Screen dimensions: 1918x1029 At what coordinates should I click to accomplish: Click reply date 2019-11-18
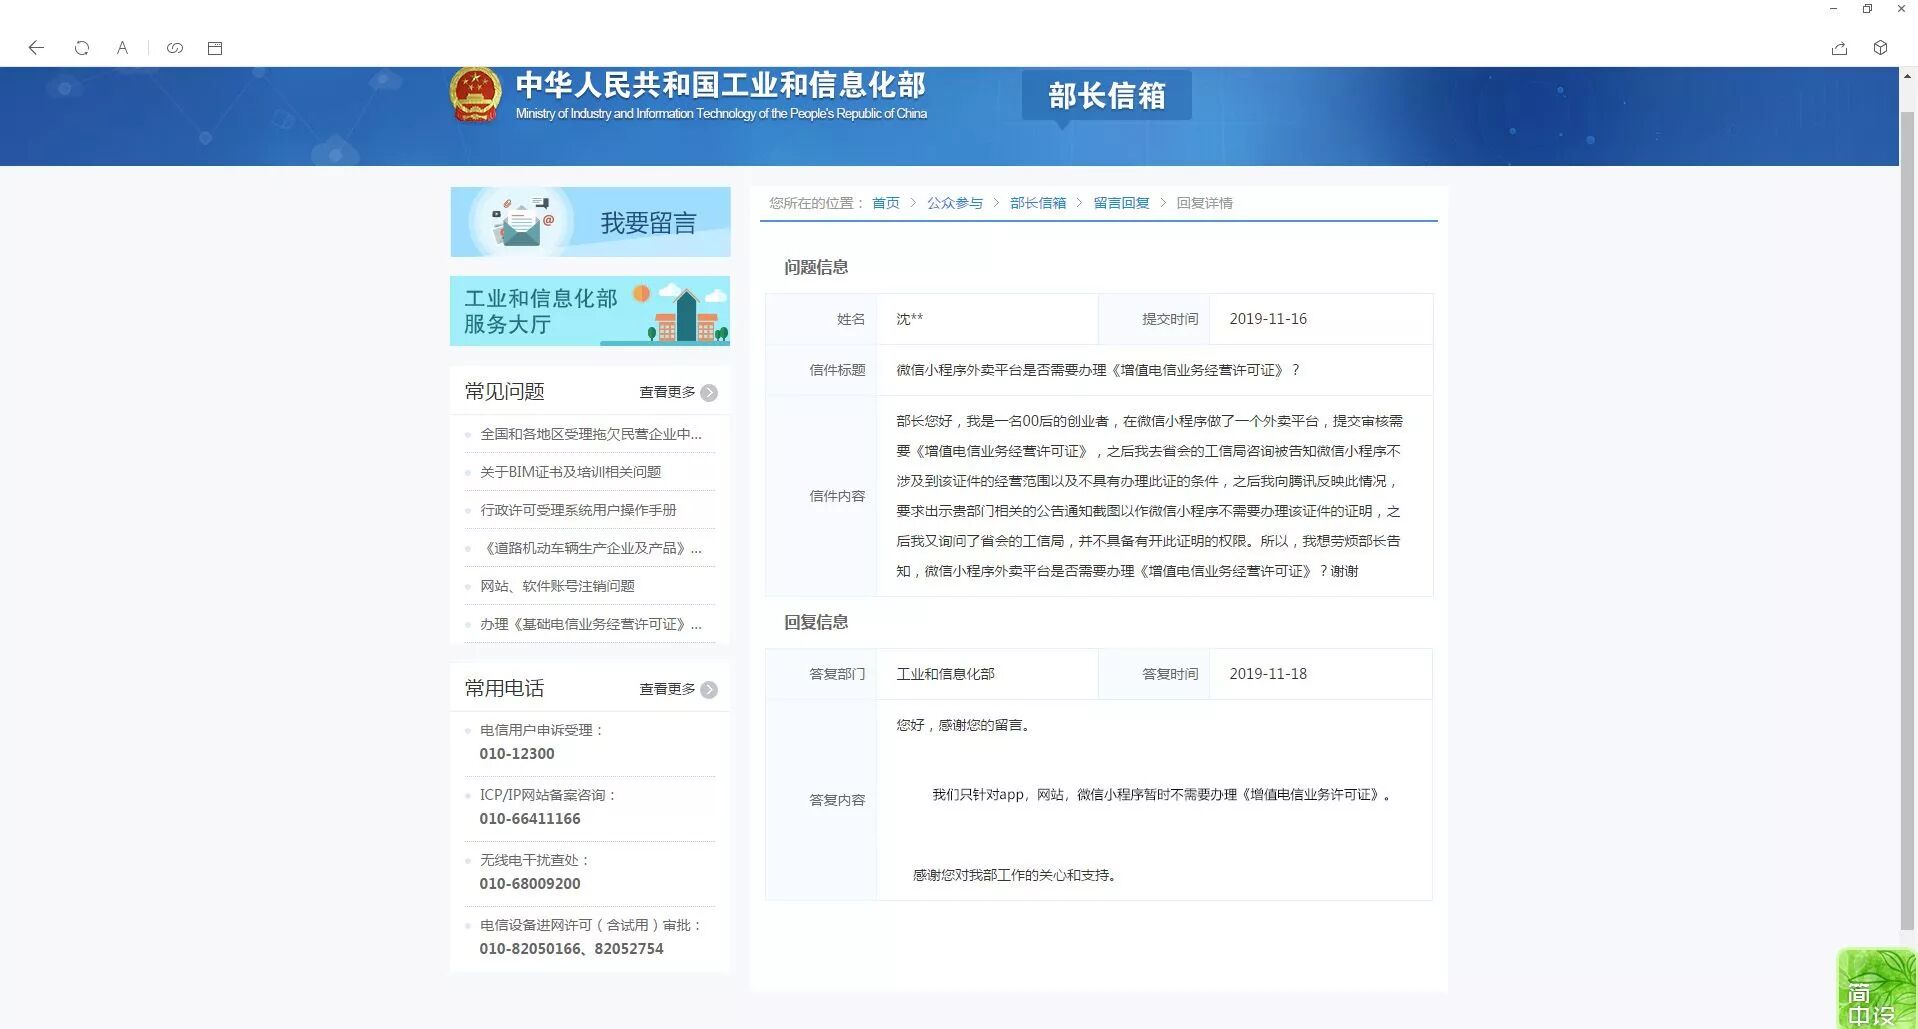[x=1268, y=674]
